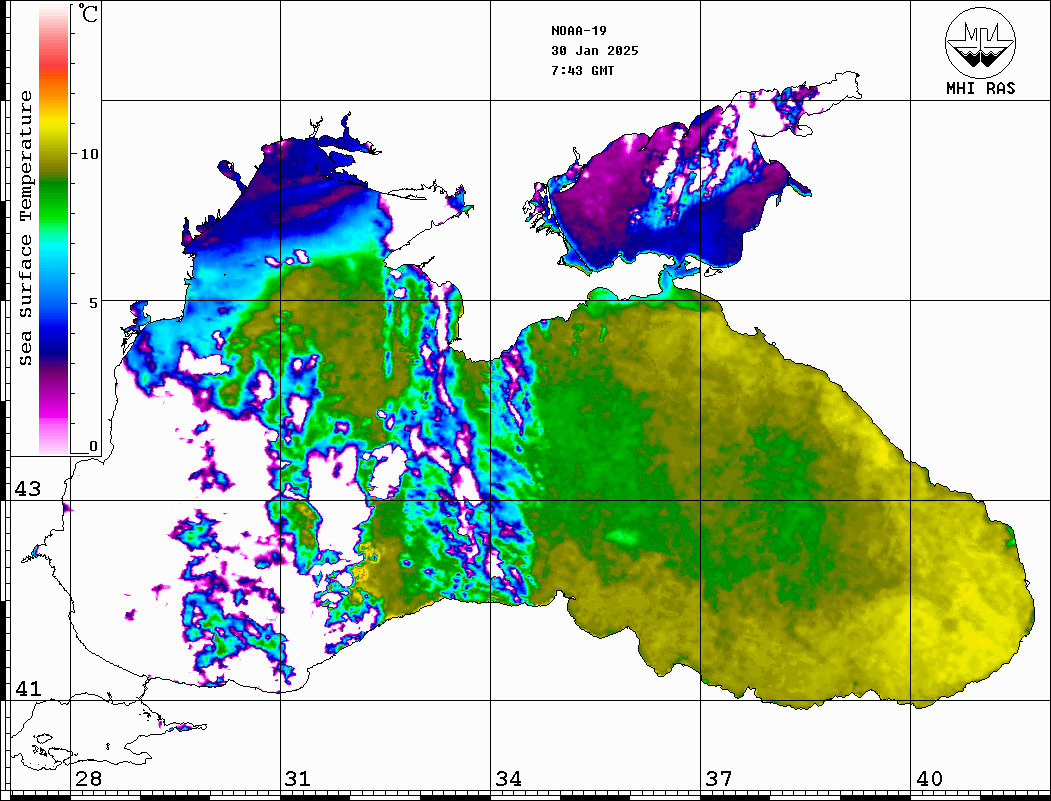This screenshot has height=801, width=1051.
Task: Click latitude label '43'
Action: click(x=28, y=489)
